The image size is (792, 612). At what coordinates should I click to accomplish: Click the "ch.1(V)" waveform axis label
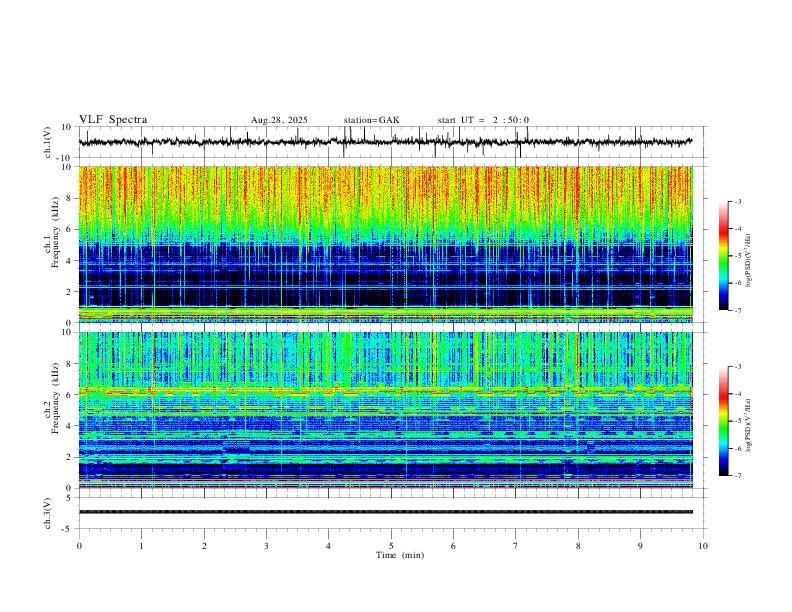point(48,142)
